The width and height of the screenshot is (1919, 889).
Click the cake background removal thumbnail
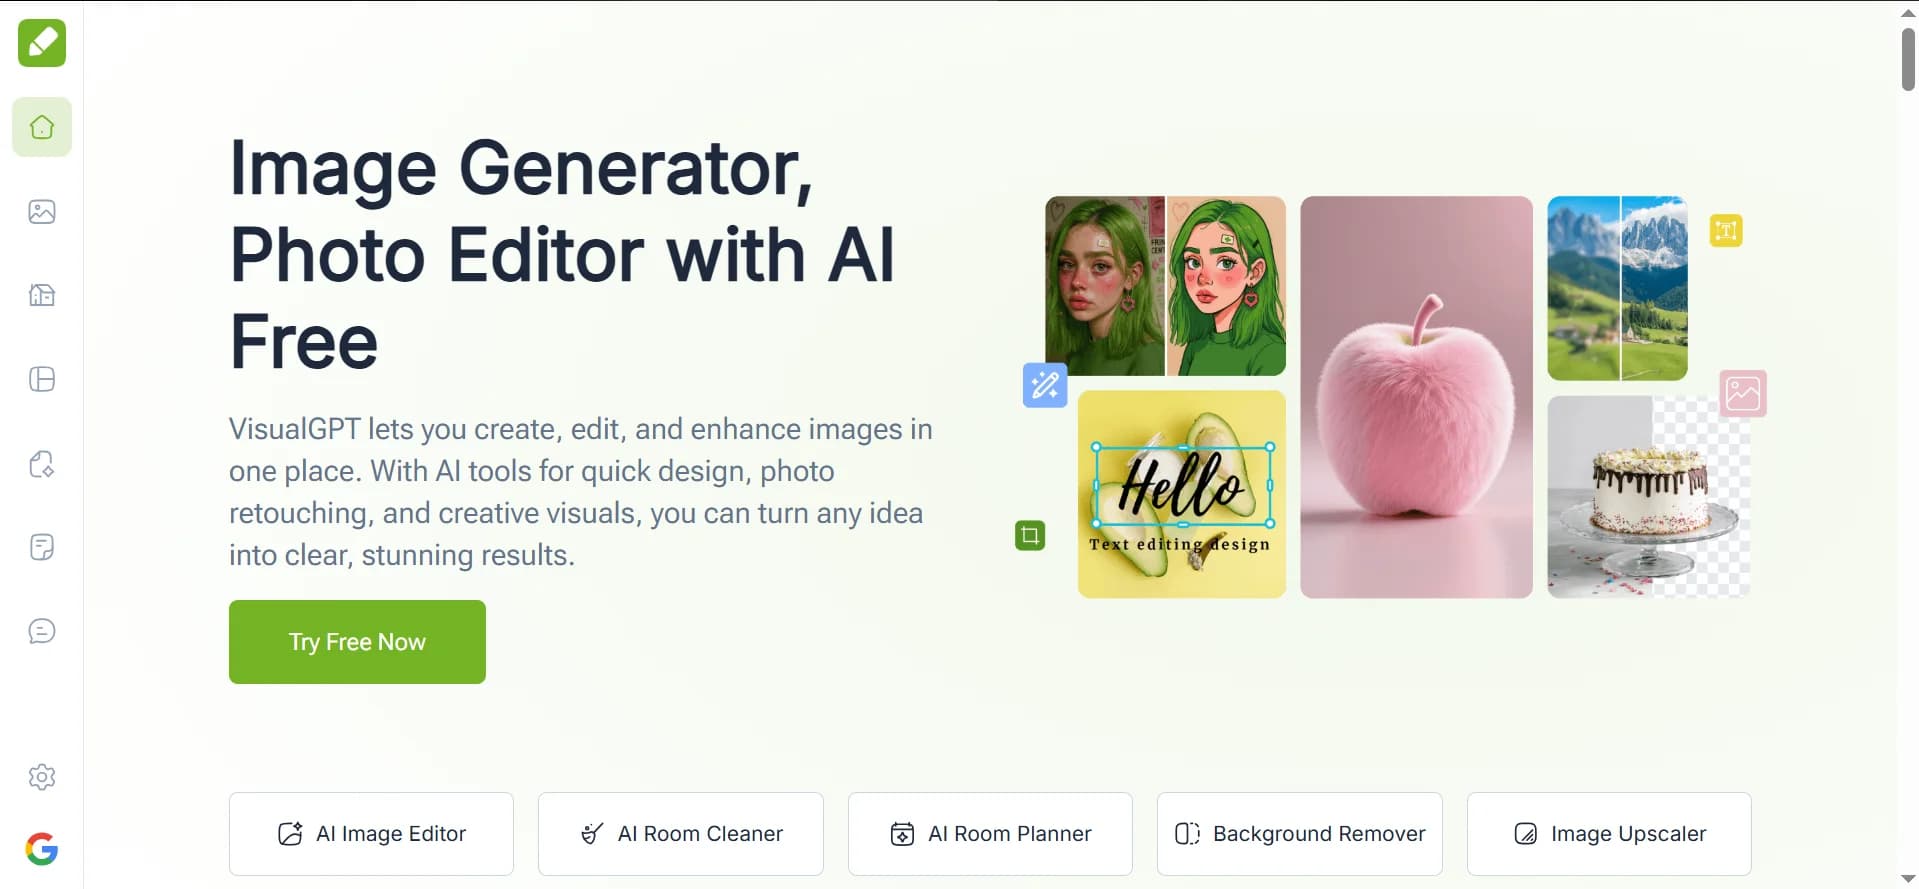[x=1649, y=497]
